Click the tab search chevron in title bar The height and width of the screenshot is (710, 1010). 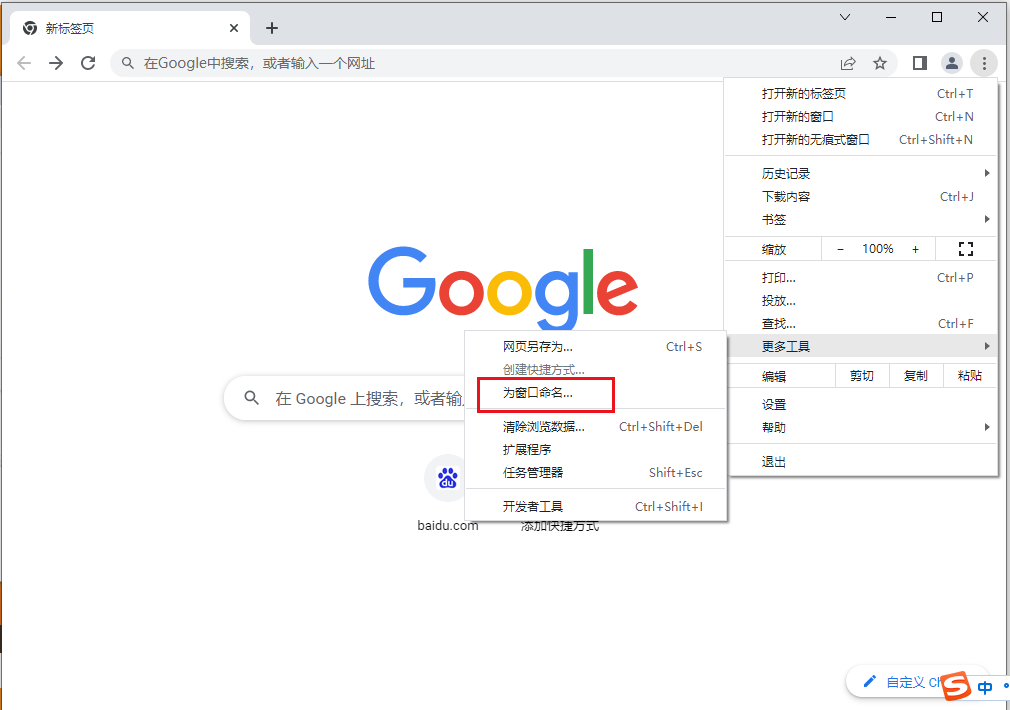[x=845, y=17]
